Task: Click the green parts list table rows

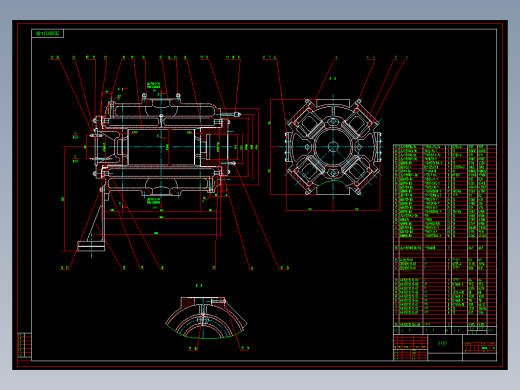Action: click(440, 191)
